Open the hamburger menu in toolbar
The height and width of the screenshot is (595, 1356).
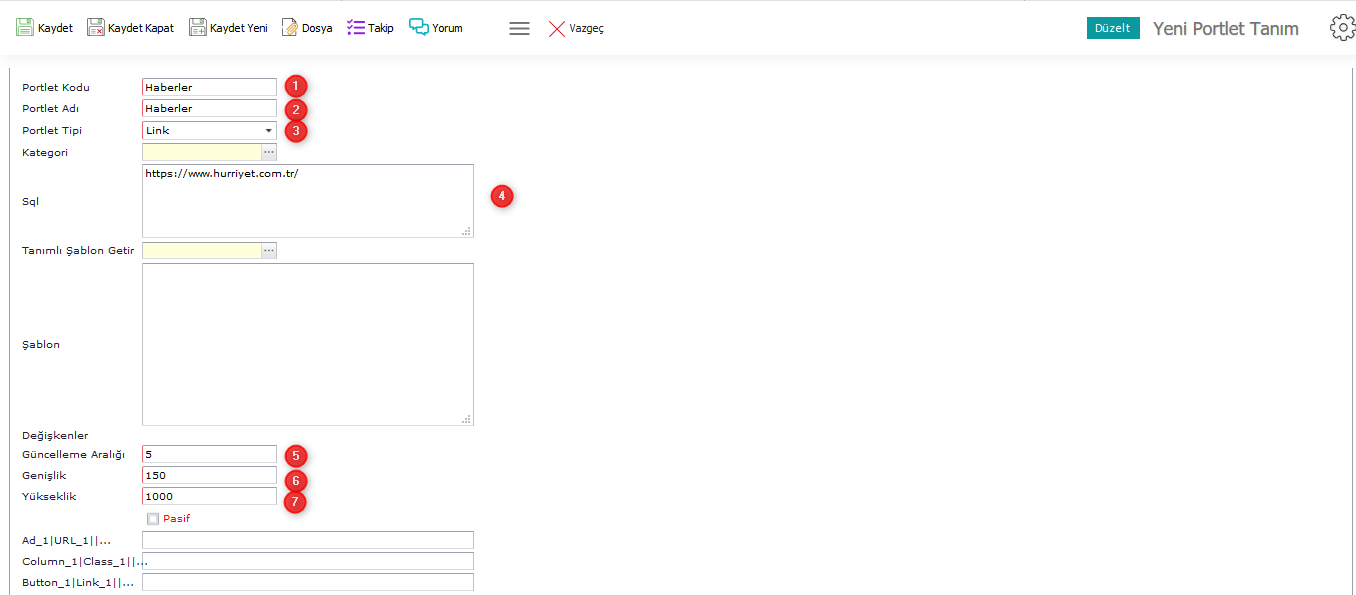tap(519, 29)
